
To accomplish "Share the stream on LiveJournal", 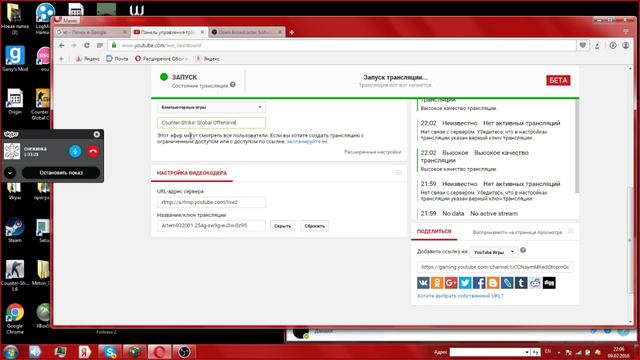I will pos(507,282).
